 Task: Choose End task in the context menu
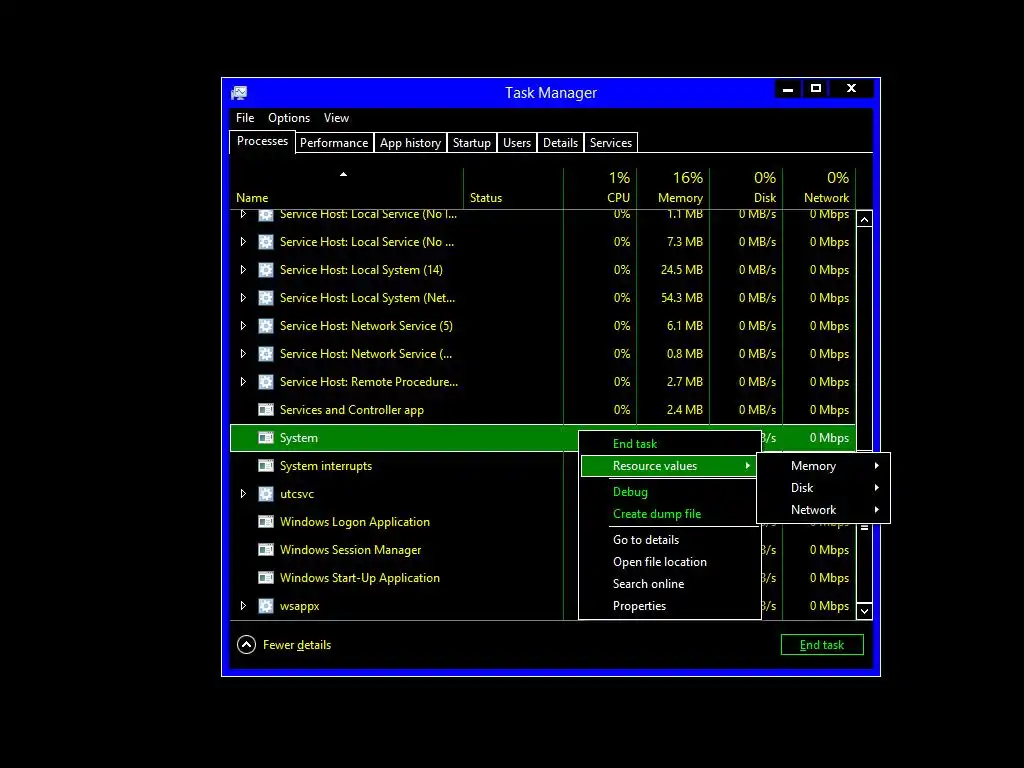[669, 444]
